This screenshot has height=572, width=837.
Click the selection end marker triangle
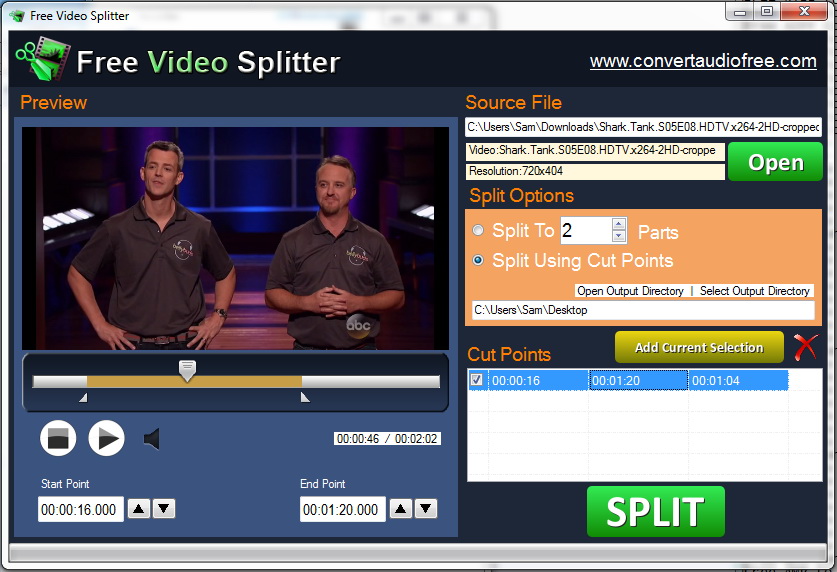(305, 397)
